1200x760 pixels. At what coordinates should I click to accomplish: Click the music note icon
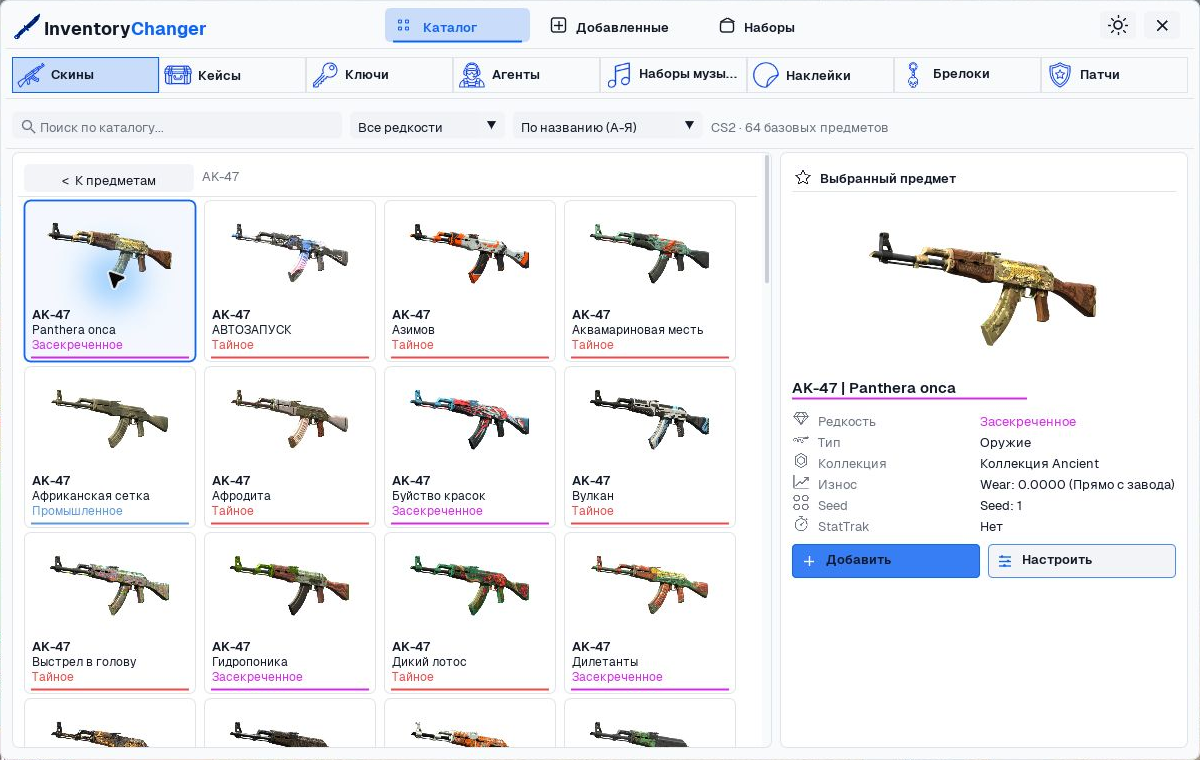[x=619, y=75]
